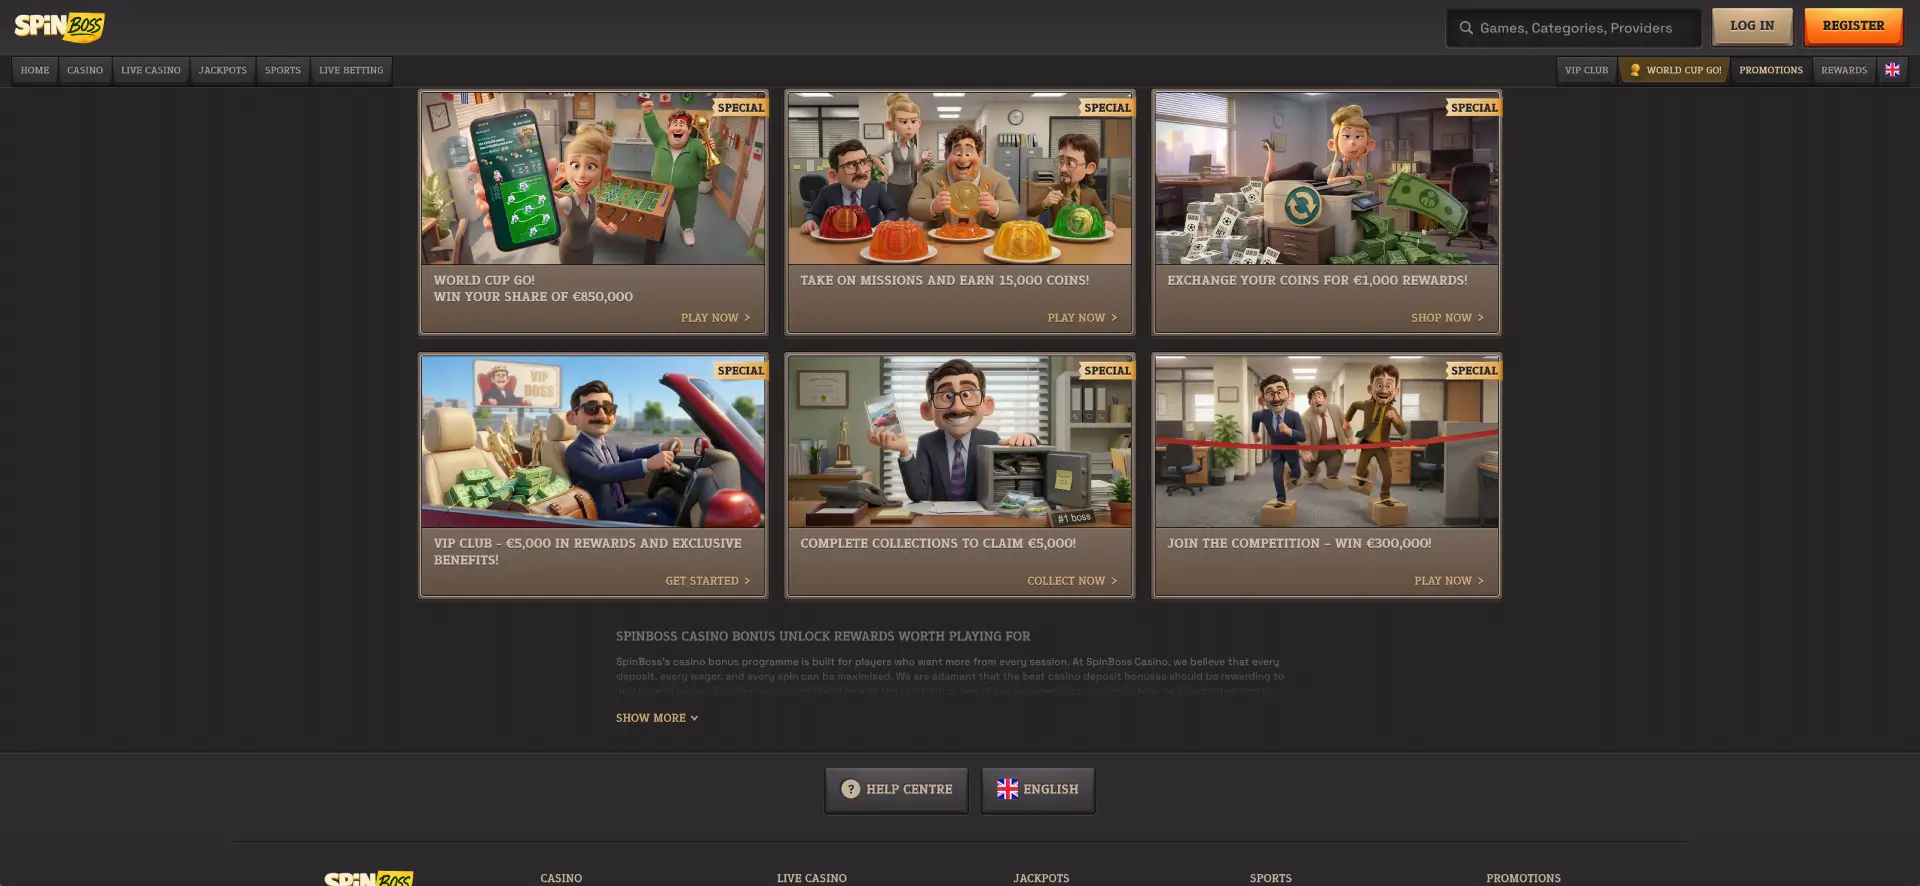Select JACKPOTS in top navigation

[223, 70]
